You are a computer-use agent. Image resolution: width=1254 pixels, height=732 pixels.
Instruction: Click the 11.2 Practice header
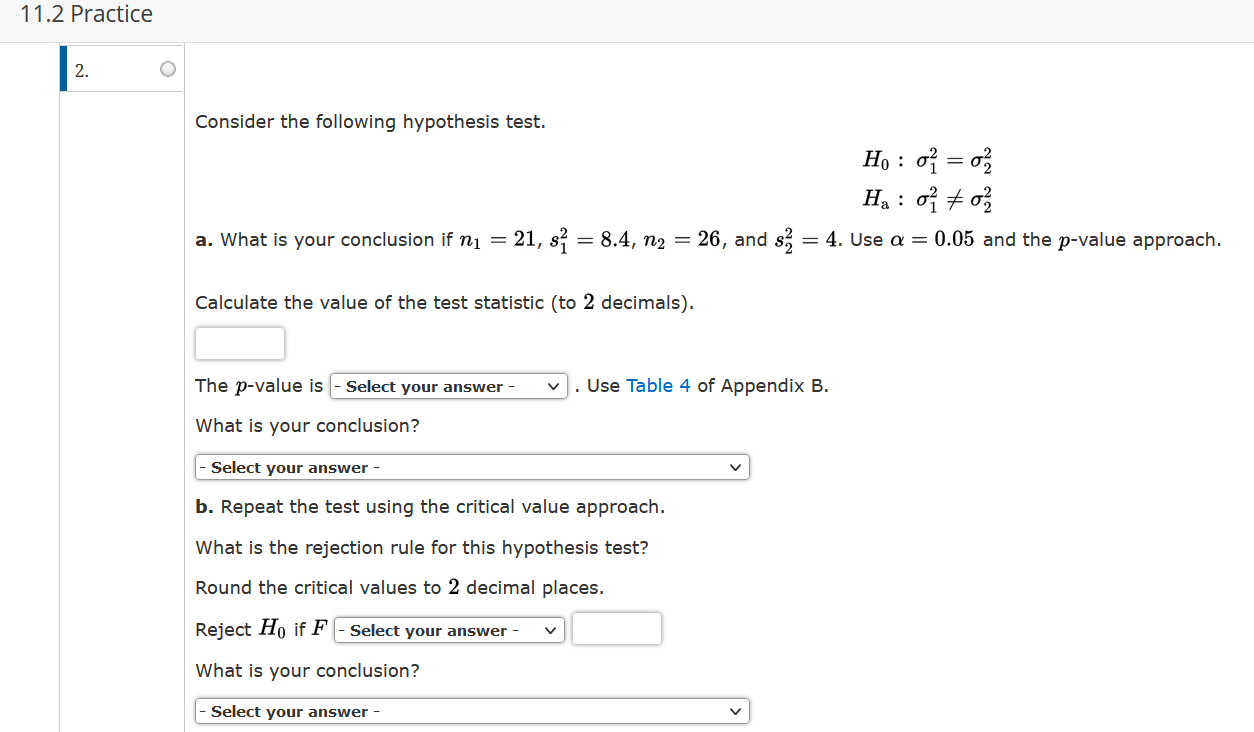(86, 14)
